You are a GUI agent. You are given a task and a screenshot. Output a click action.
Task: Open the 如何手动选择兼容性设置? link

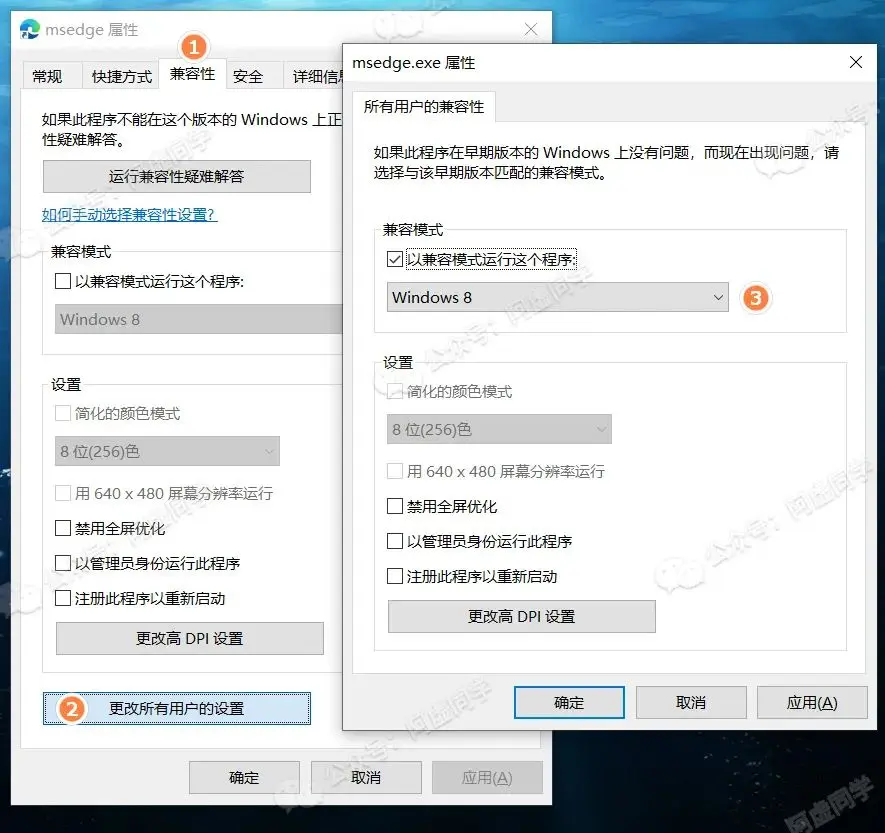point(129,214)
